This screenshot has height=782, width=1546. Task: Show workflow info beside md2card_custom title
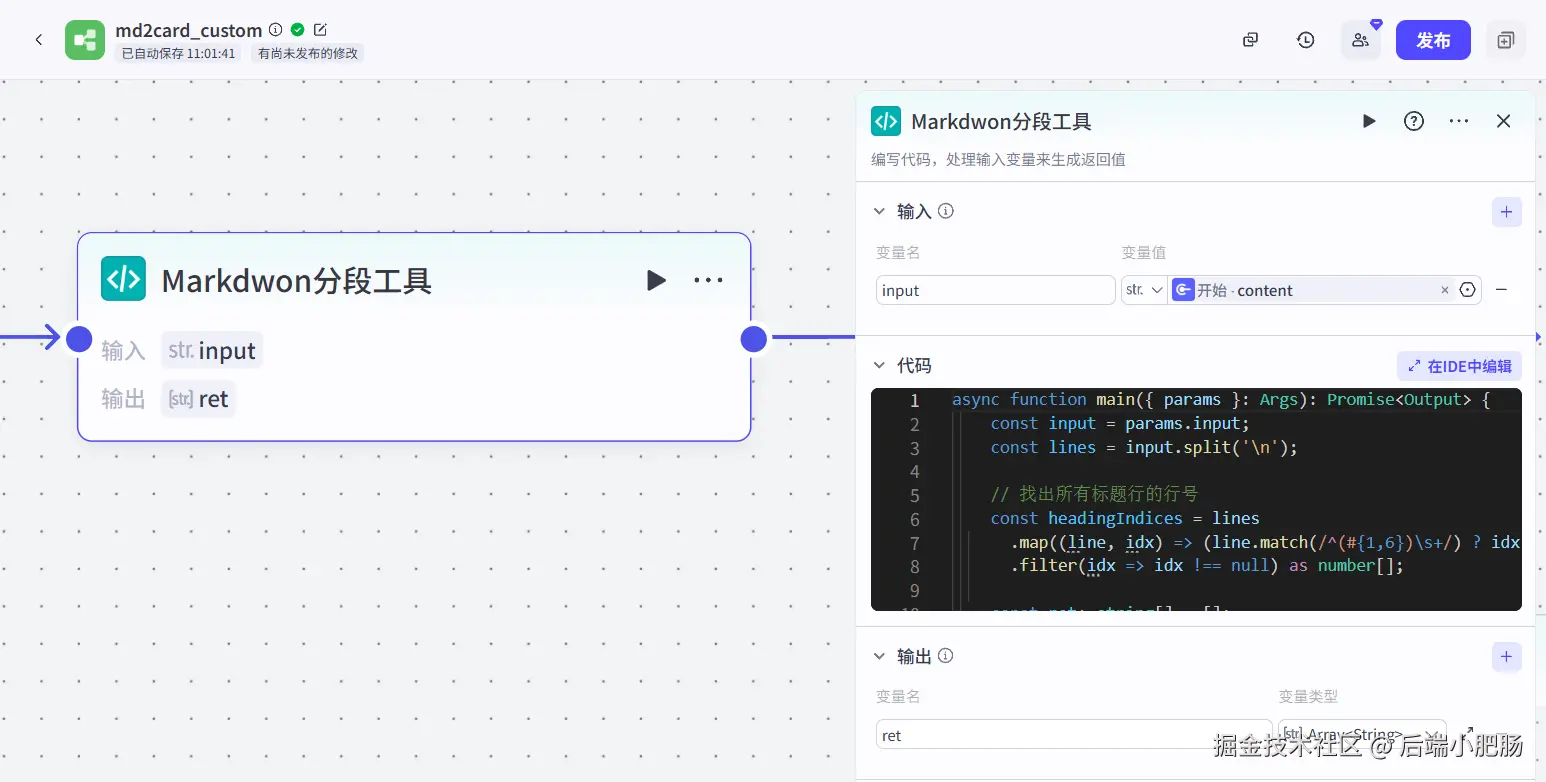click(x=276, y=30)
